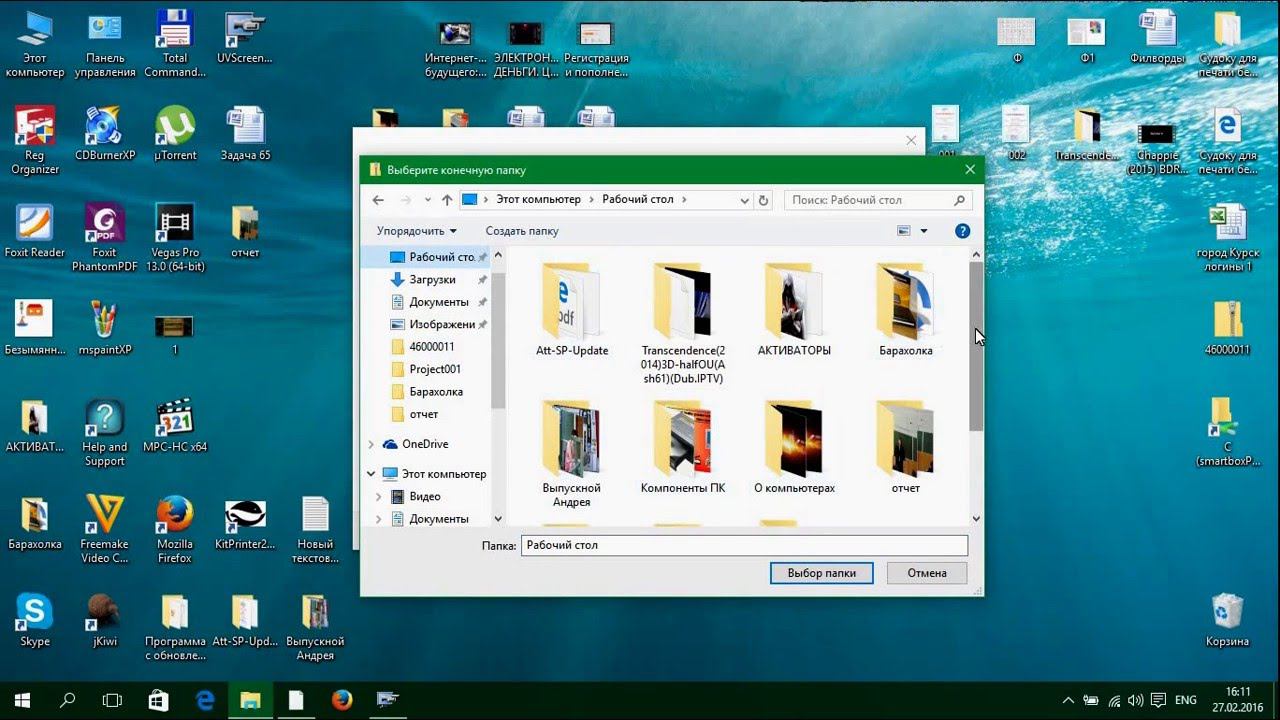Select the Skype desktop icon
The width and height of the screenshot is (1280, 720).
point(35,620)
